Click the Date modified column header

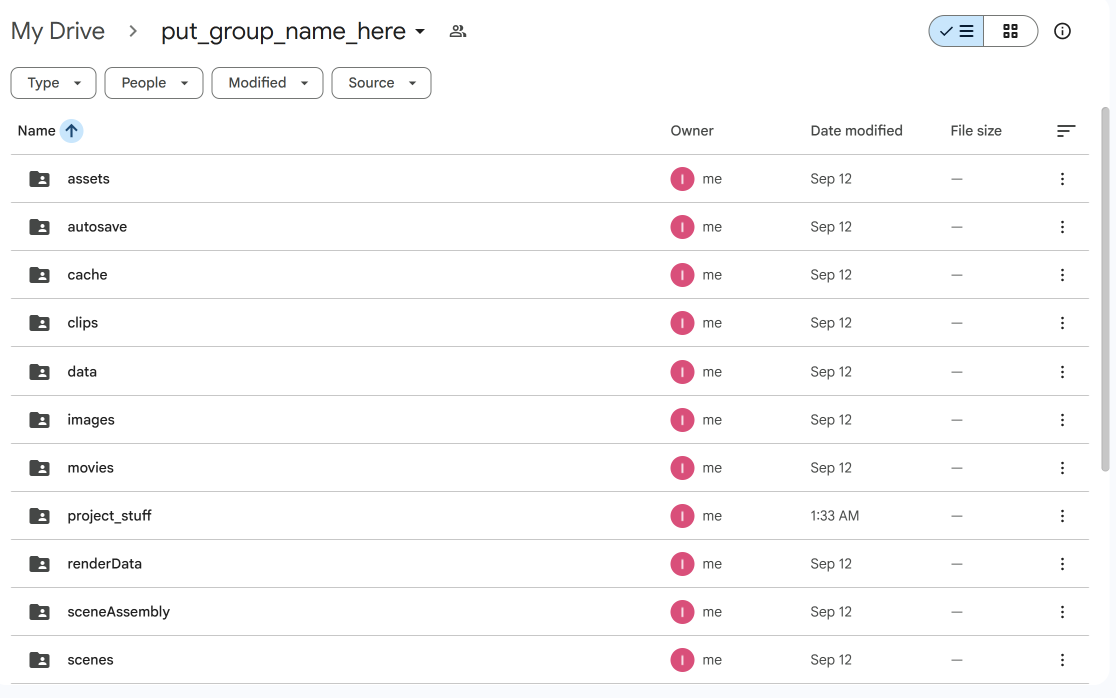(856, 131)
